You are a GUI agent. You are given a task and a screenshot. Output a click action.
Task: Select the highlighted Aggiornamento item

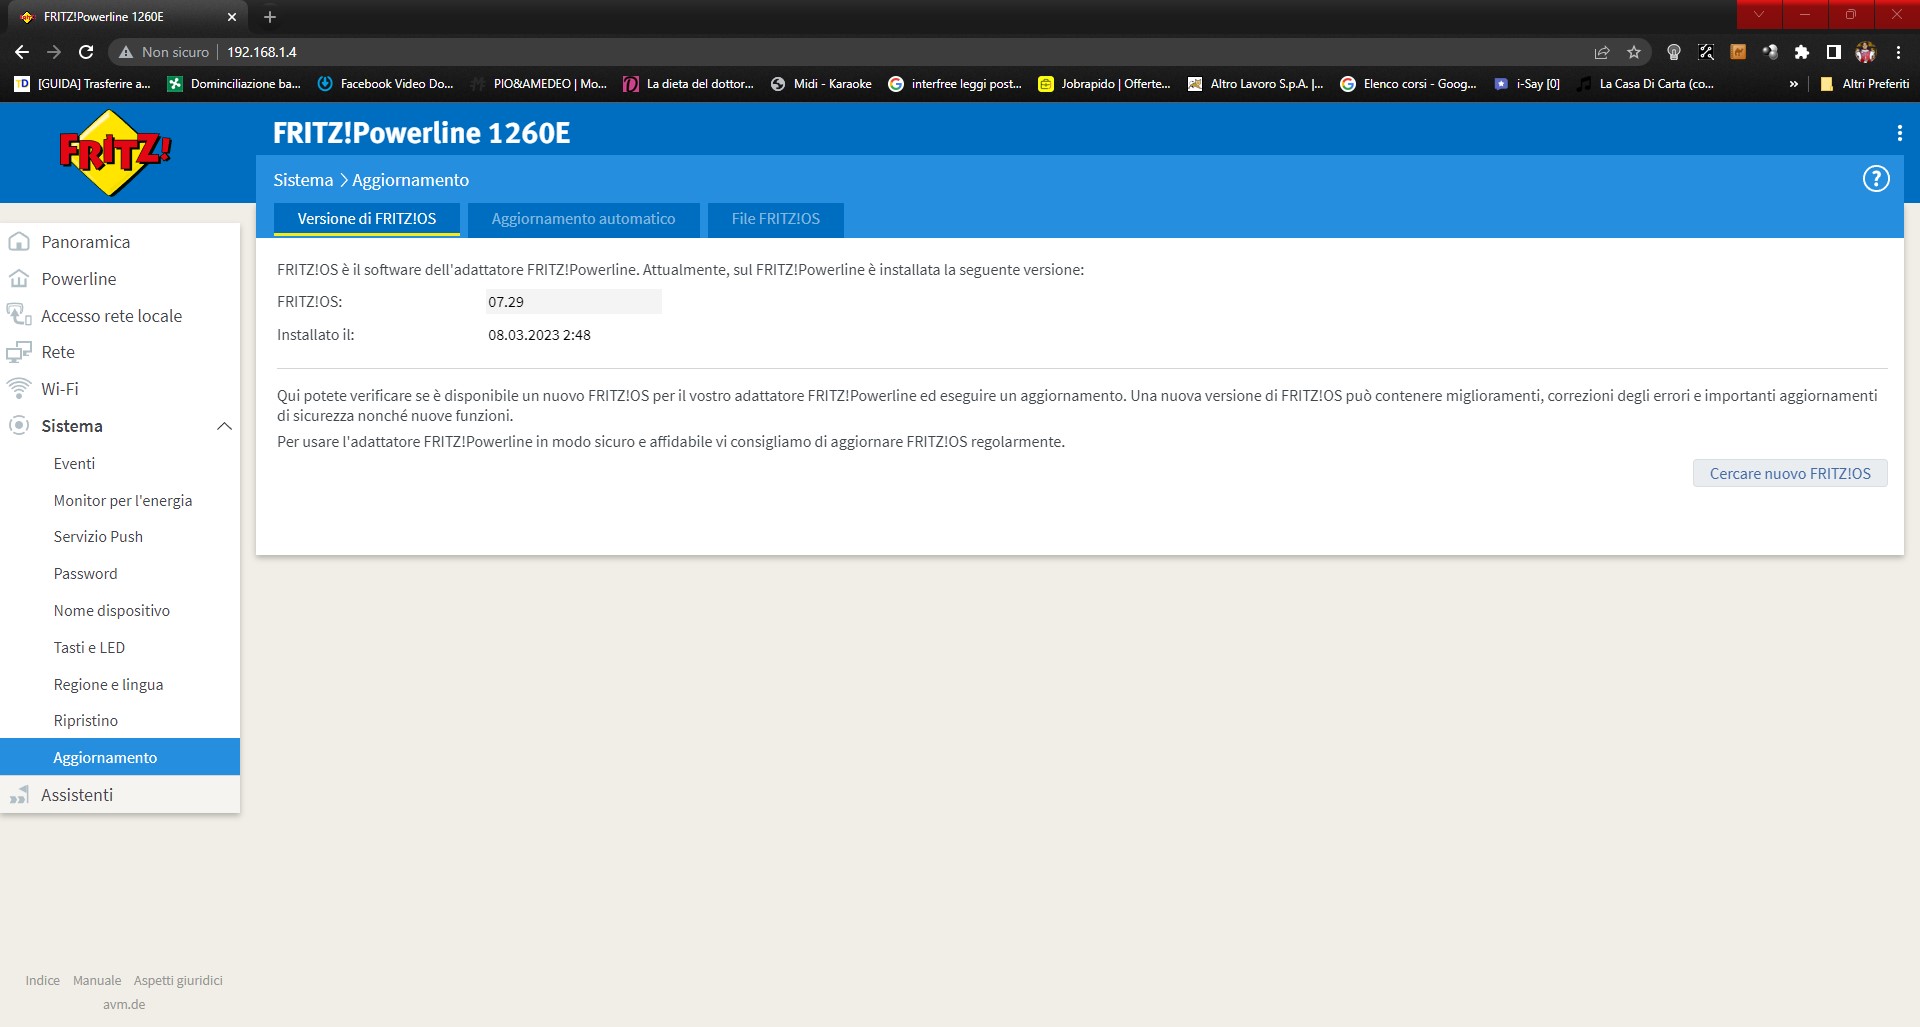pyautogui.click(x=120, y=757)
